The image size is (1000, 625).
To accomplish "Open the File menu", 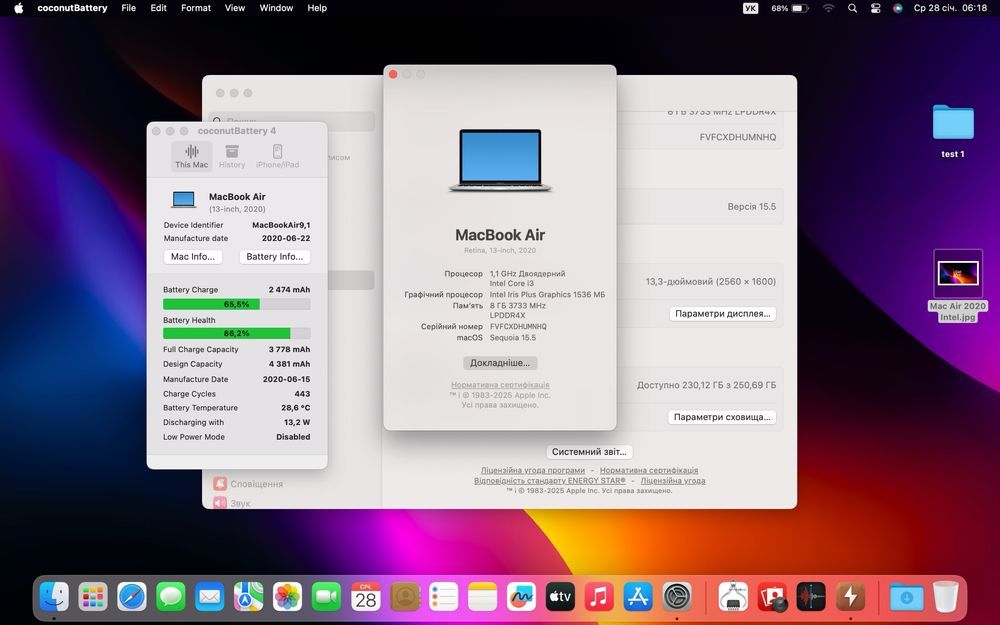I will coord(128,8).
